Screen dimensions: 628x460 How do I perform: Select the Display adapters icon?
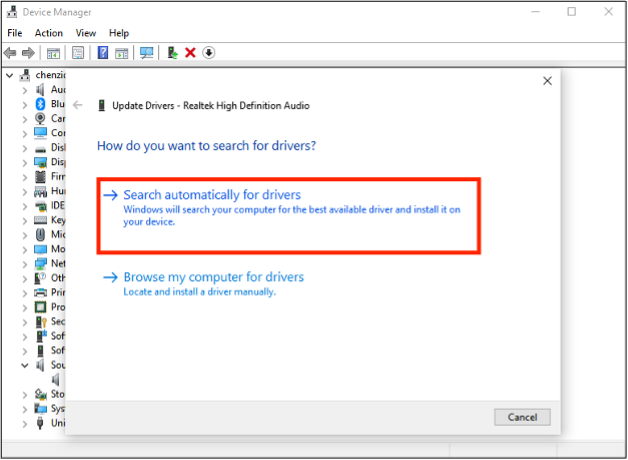40,162
